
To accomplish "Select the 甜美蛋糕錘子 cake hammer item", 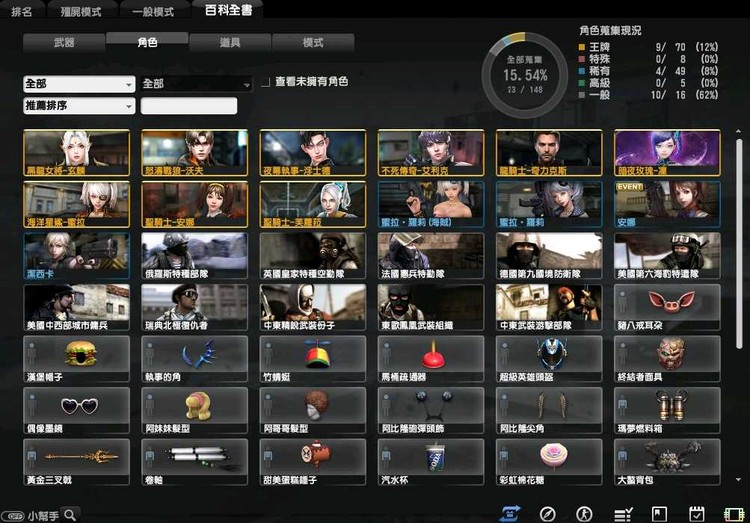I will (313, 462).
